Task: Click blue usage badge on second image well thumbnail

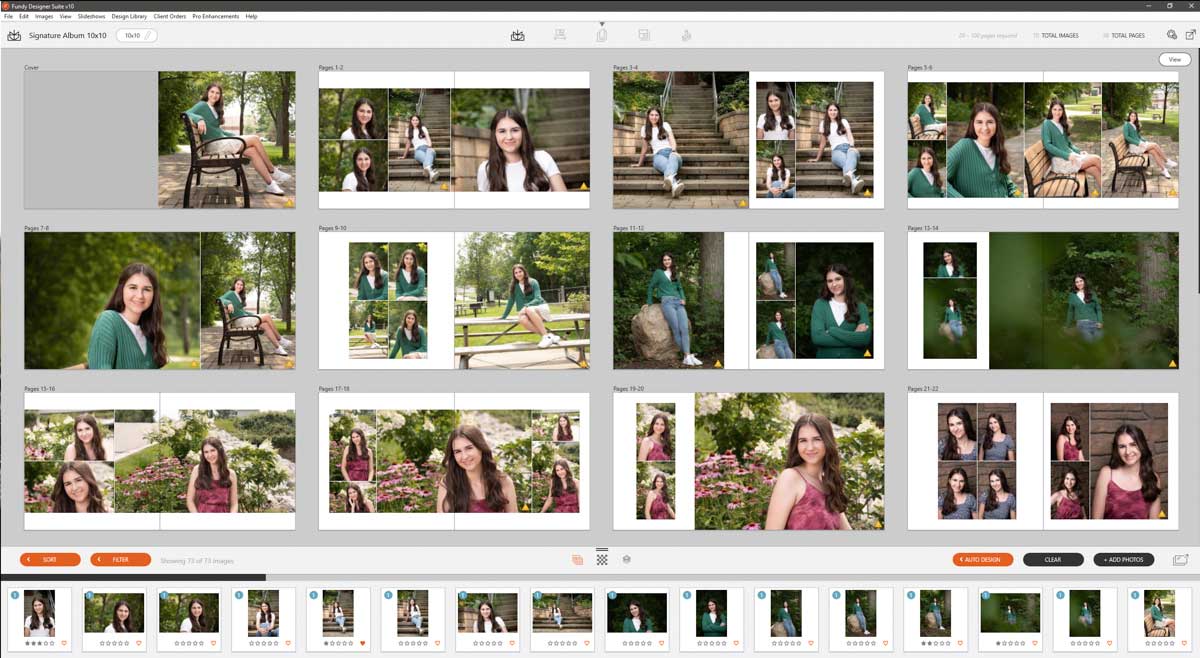Action: 89,596
